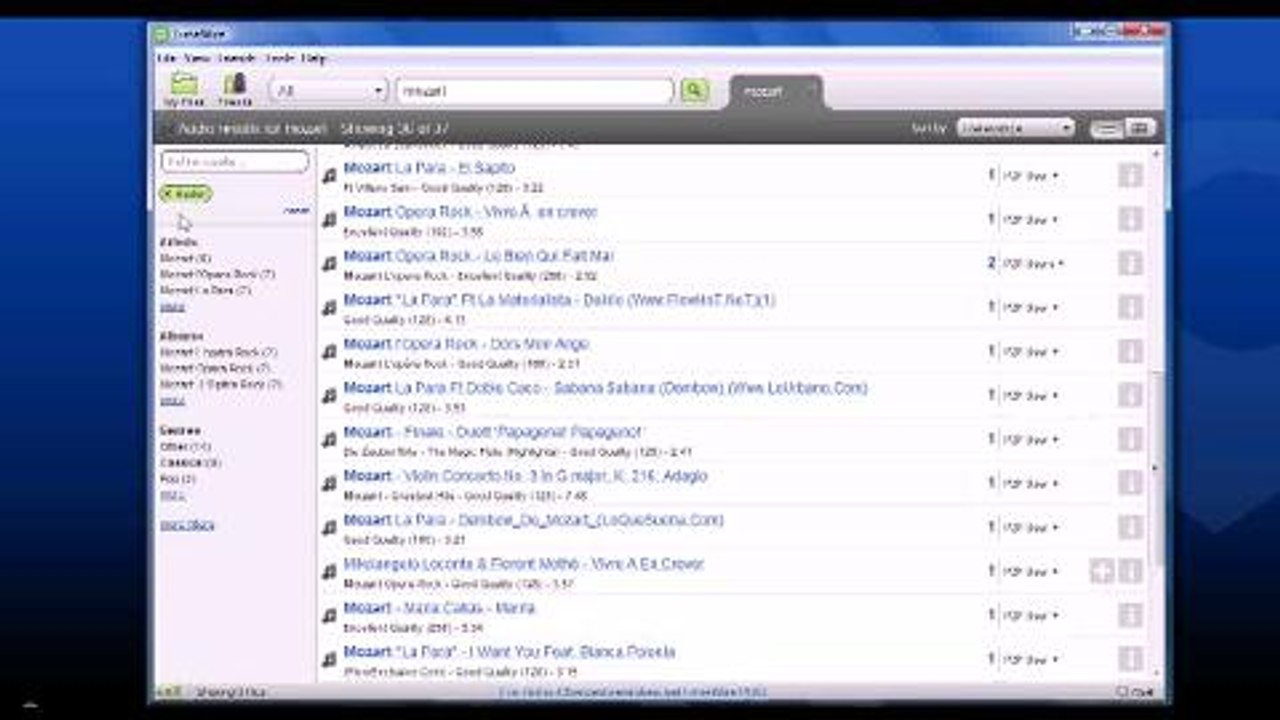Open the Help menu
The image size is (1280, 720).
click(x=313, y=59)
